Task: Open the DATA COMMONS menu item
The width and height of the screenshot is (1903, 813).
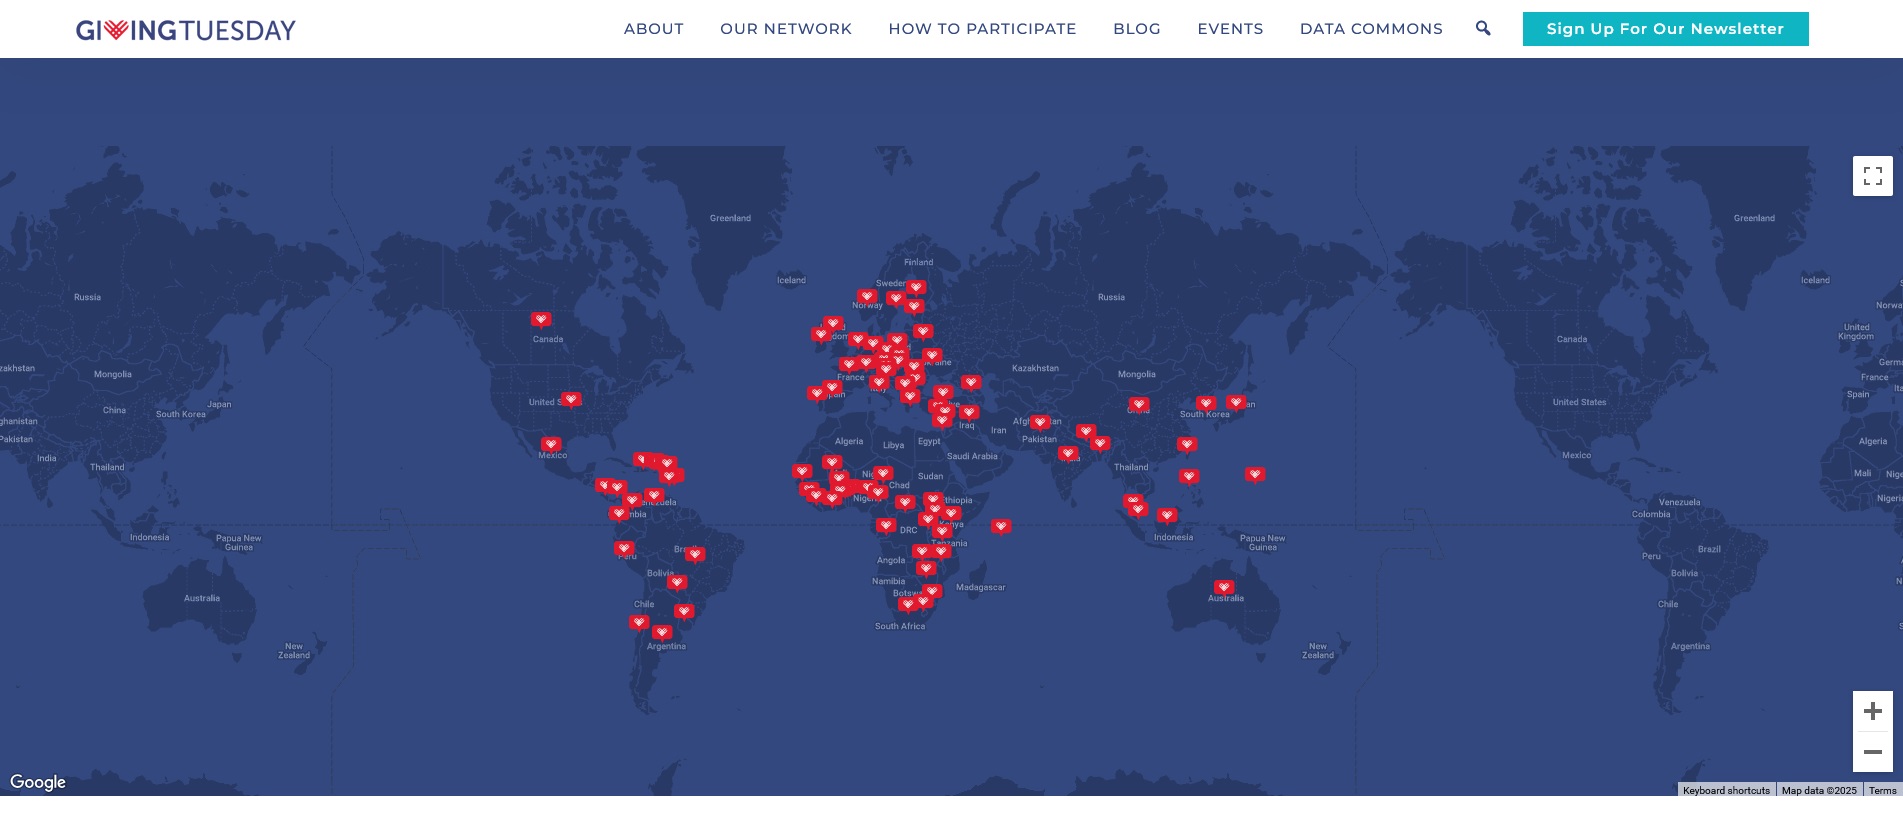Action: tap(1371, 29)
